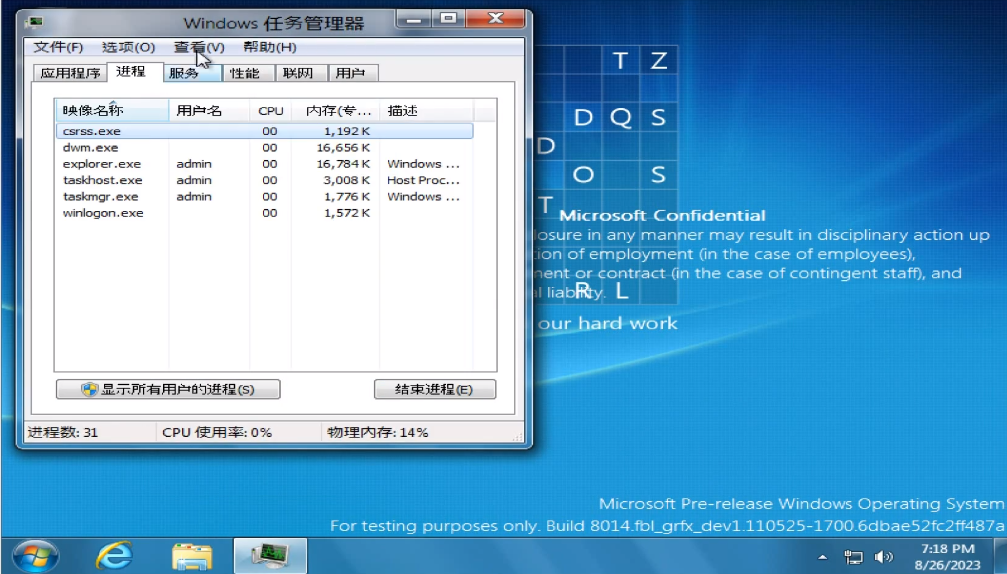Screen dimensions: 1007x574
Task: Click Task Manager icon on taskbar
Action: (x=270, y=555)
